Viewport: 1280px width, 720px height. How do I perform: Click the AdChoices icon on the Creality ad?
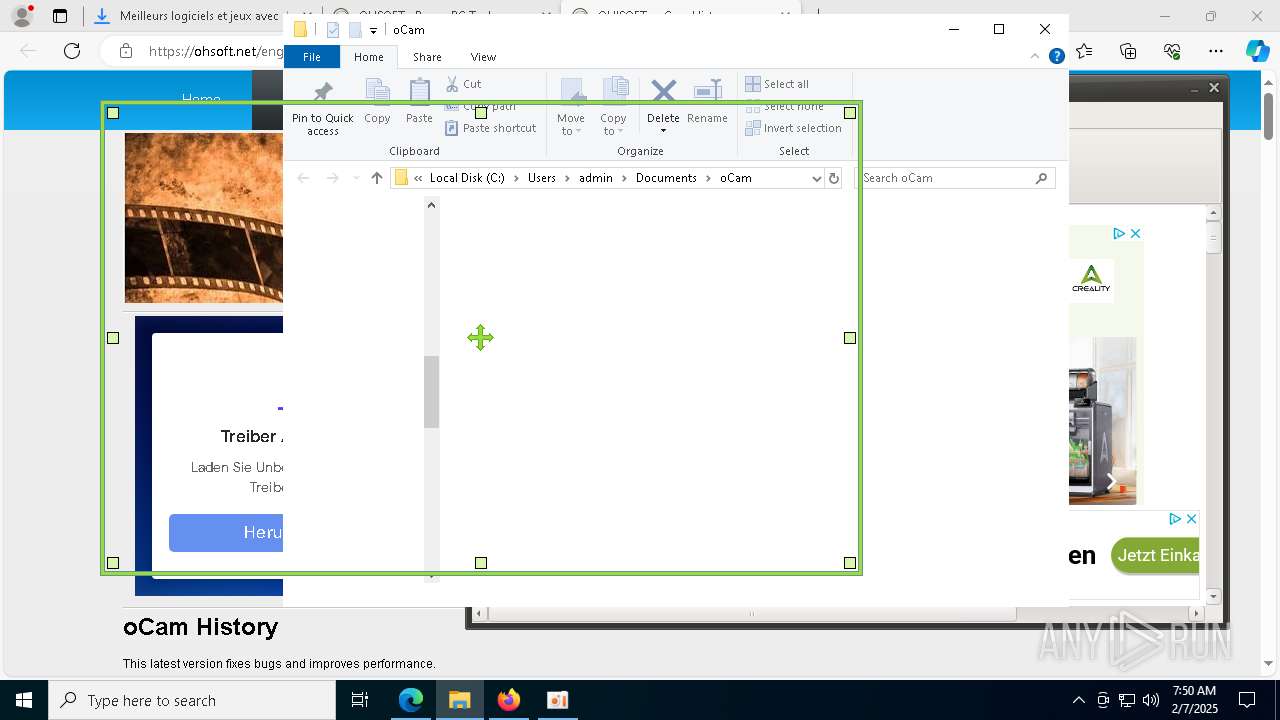pyautogui.click(x=1119, y=233)
